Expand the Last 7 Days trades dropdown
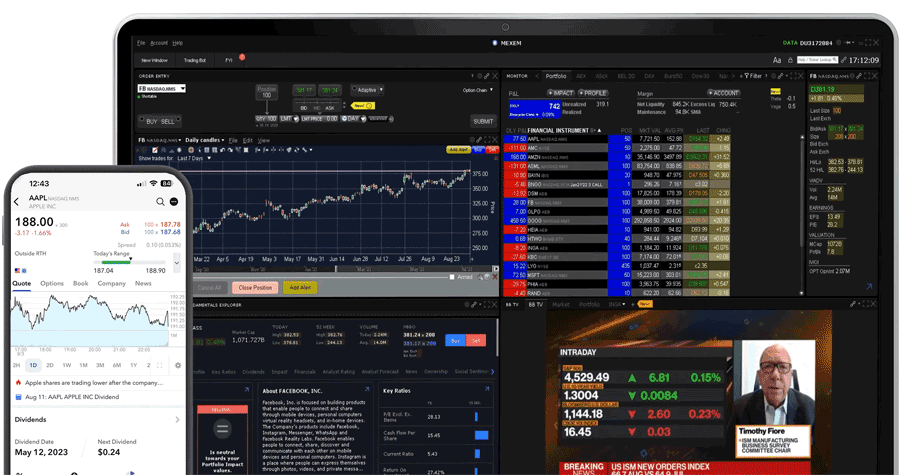This screenshot has height=475, width=900. pos(194,158)
